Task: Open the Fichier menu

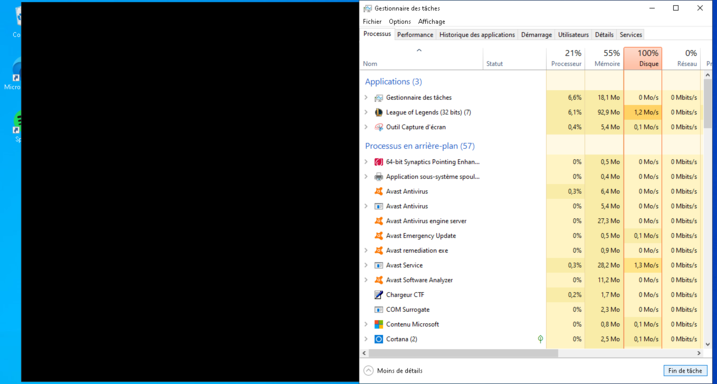Action: pyautogui.click(x=372, y=21)
